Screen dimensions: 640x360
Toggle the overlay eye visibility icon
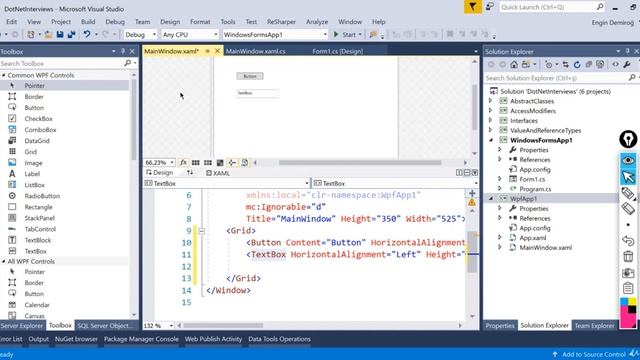pos(628,160)
